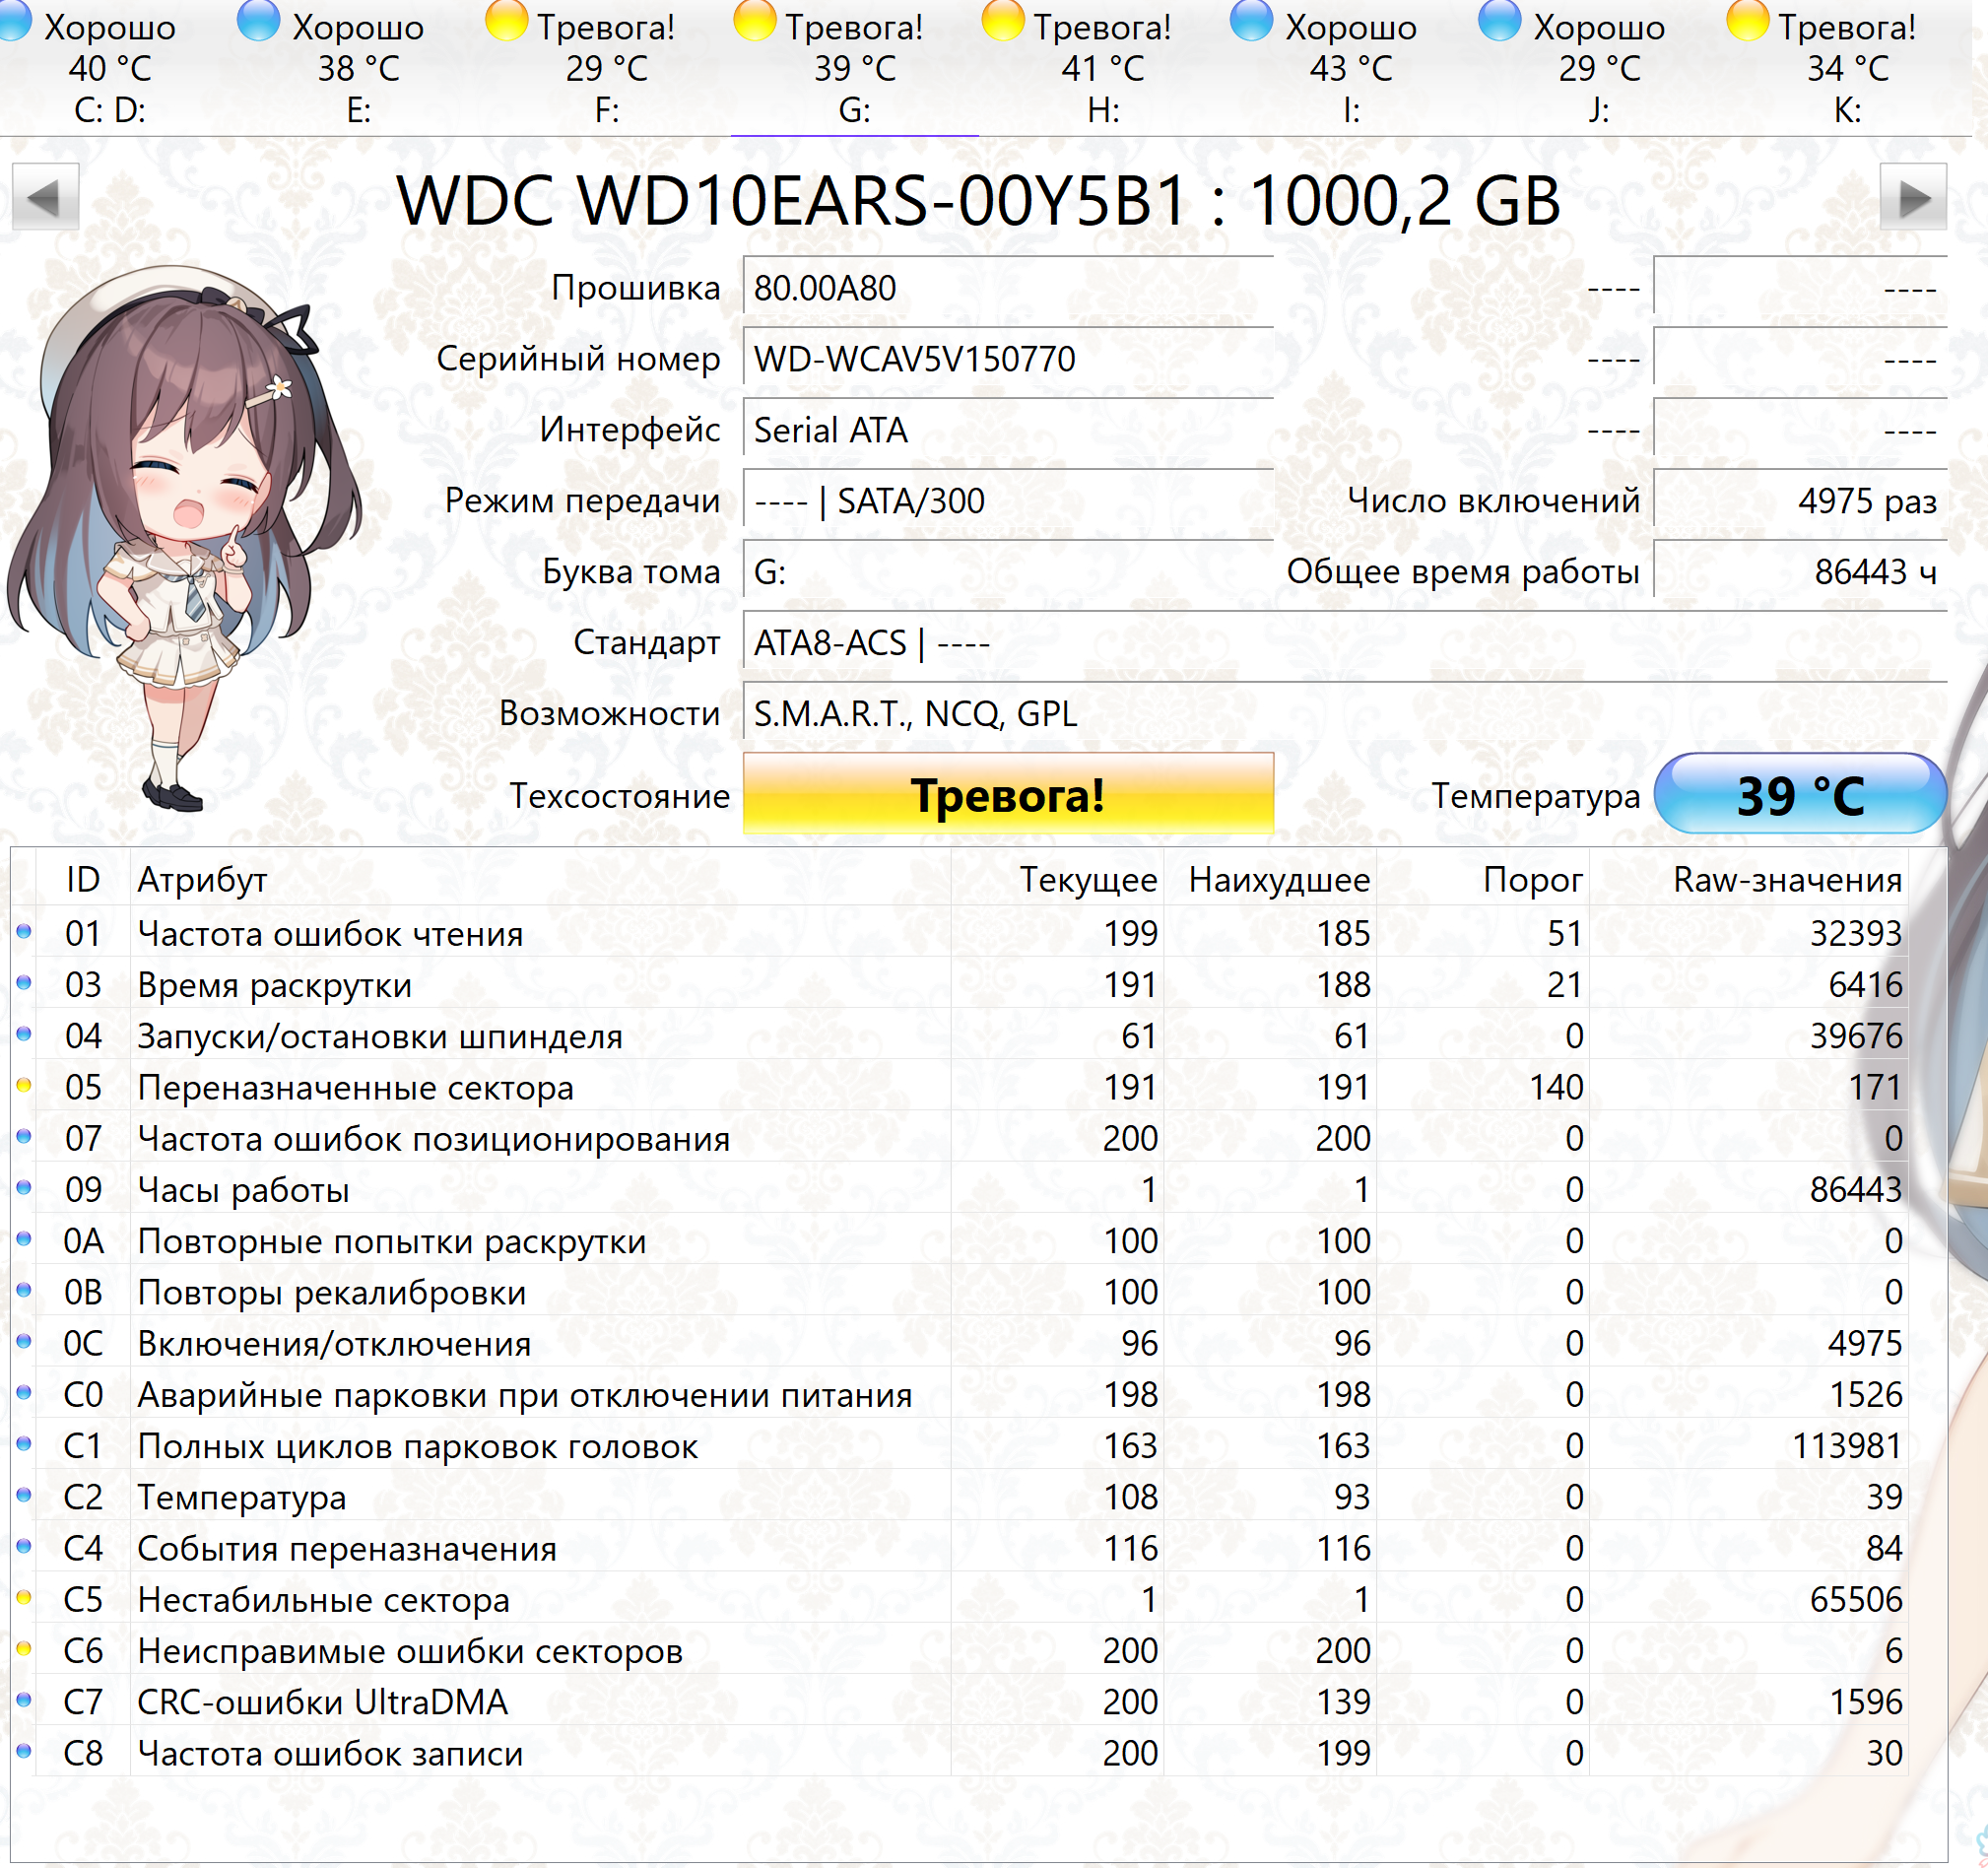Go to previous disk with left arrow
The width and height of the screenshot is (1988, 1868).
[45, 197]
